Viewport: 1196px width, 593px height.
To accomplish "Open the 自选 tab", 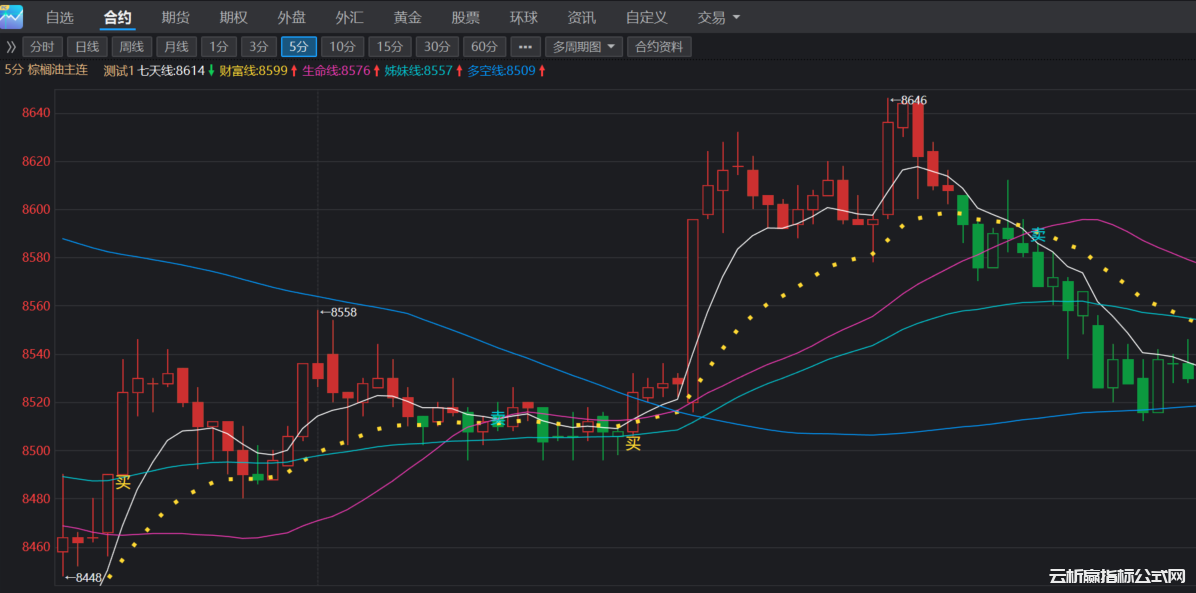I will pos(59,17).
